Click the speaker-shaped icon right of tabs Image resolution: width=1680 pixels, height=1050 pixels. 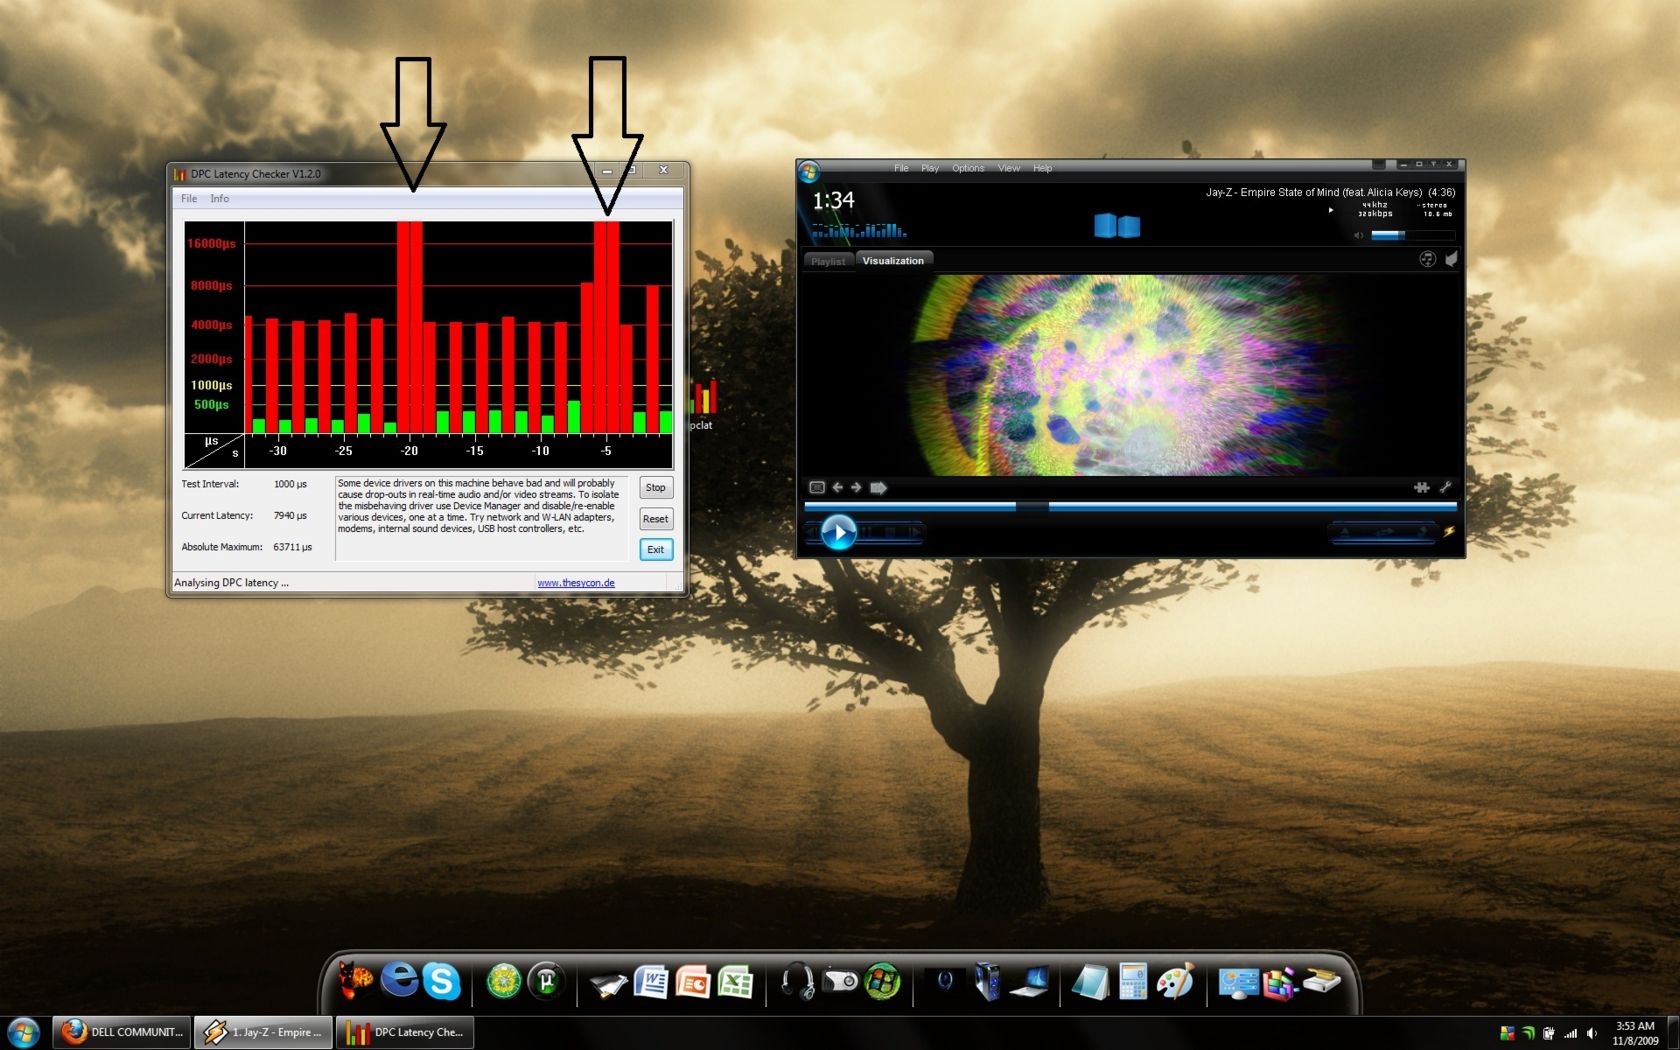point(1450,259)
